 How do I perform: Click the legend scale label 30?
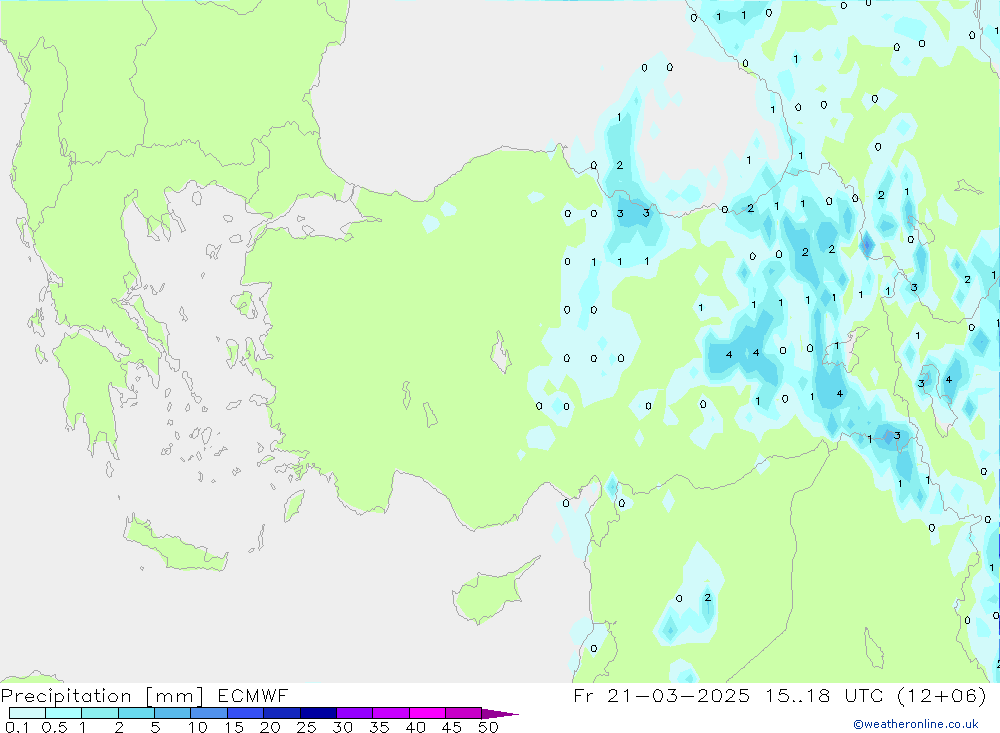(343, 727)
